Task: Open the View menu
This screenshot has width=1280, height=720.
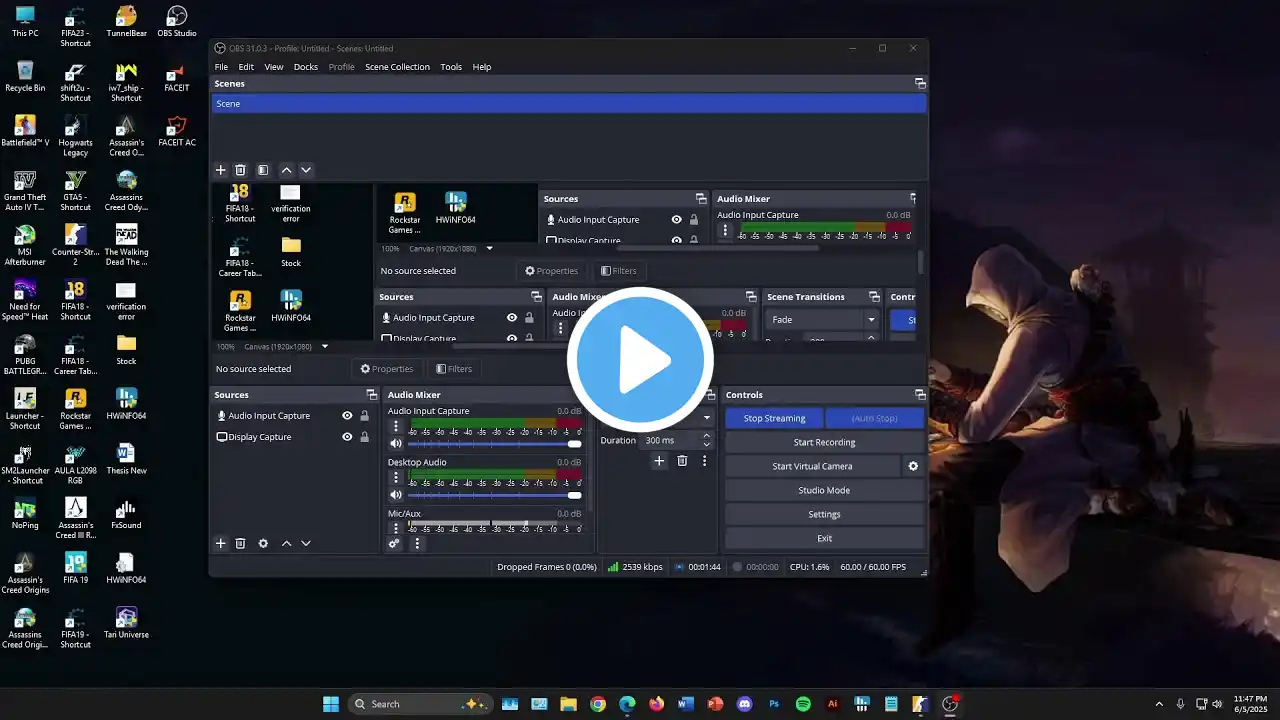Action: click(x=274, y=67)
